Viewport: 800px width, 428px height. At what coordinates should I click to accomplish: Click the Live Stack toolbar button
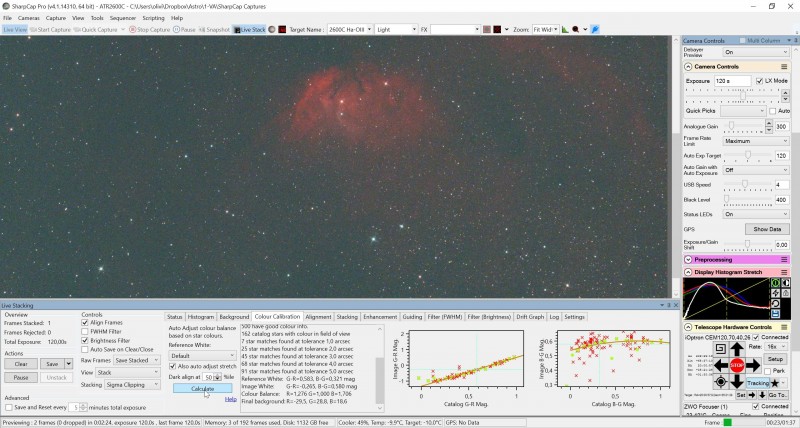tap(249, 30)
